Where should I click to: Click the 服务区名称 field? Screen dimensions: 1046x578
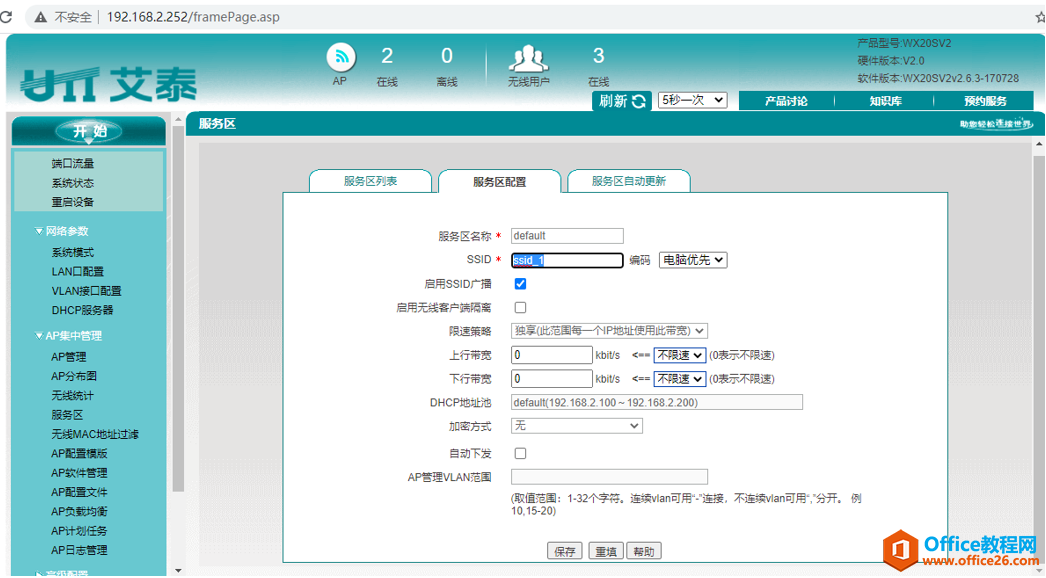(x=567, y=236)
